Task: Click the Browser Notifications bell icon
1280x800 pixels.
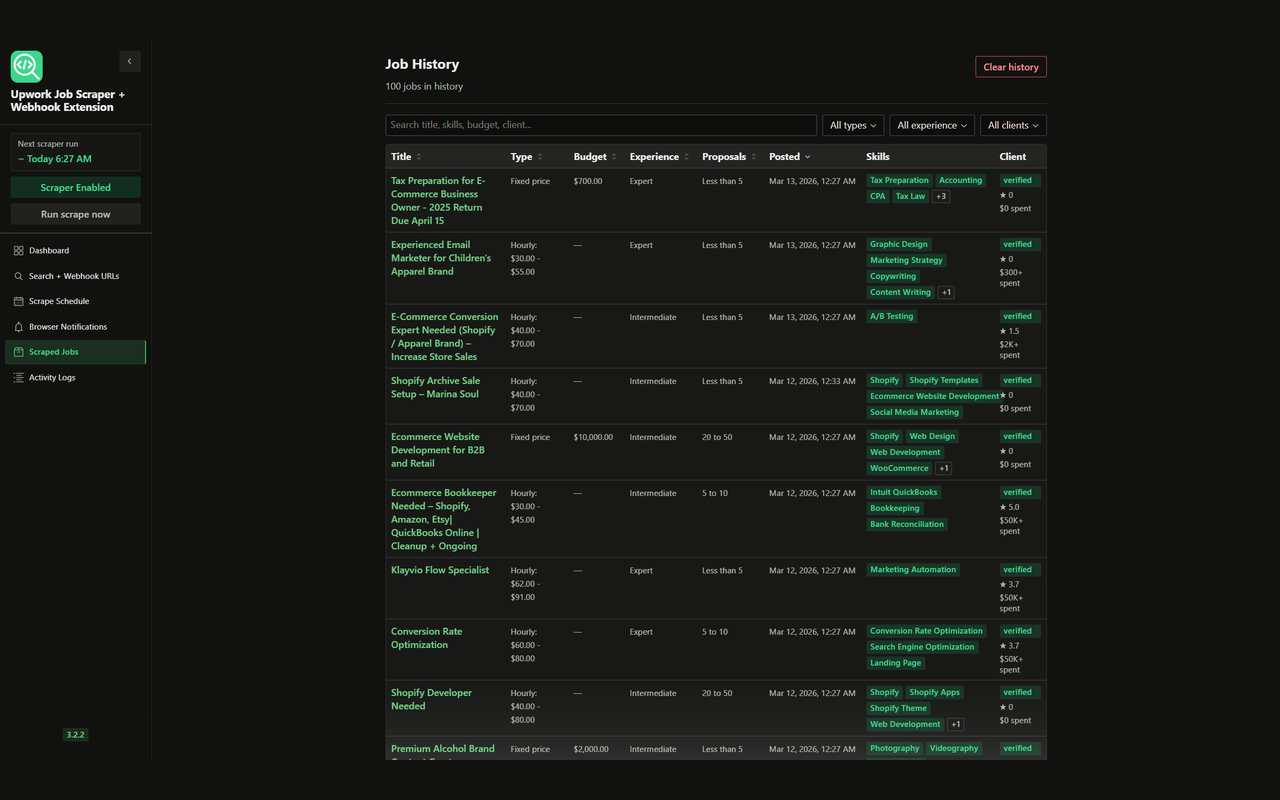Action: click(x=19, y=327)
